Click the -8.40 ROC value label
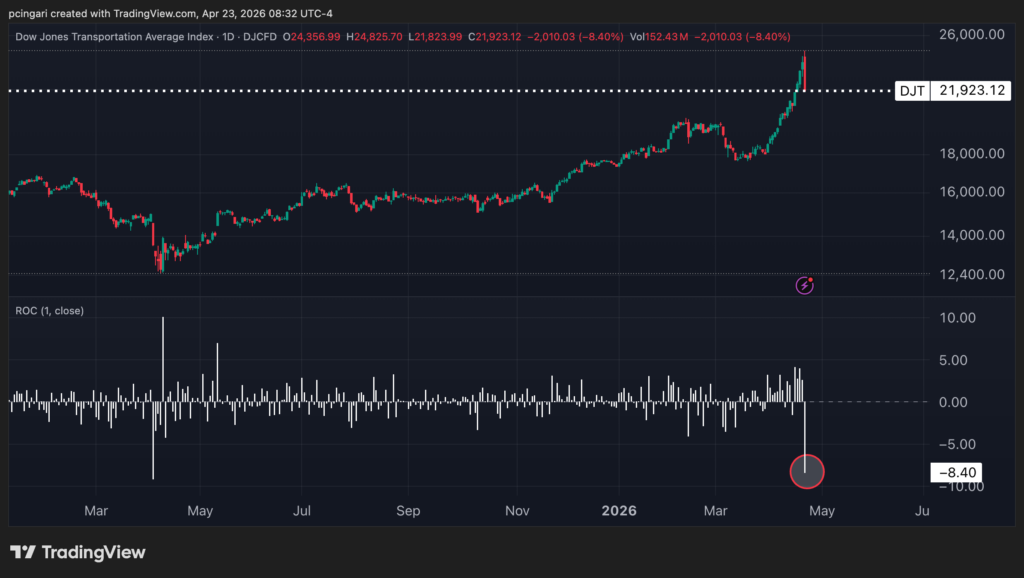Screen dimensions: 1024x578 (x=956, y=471)
